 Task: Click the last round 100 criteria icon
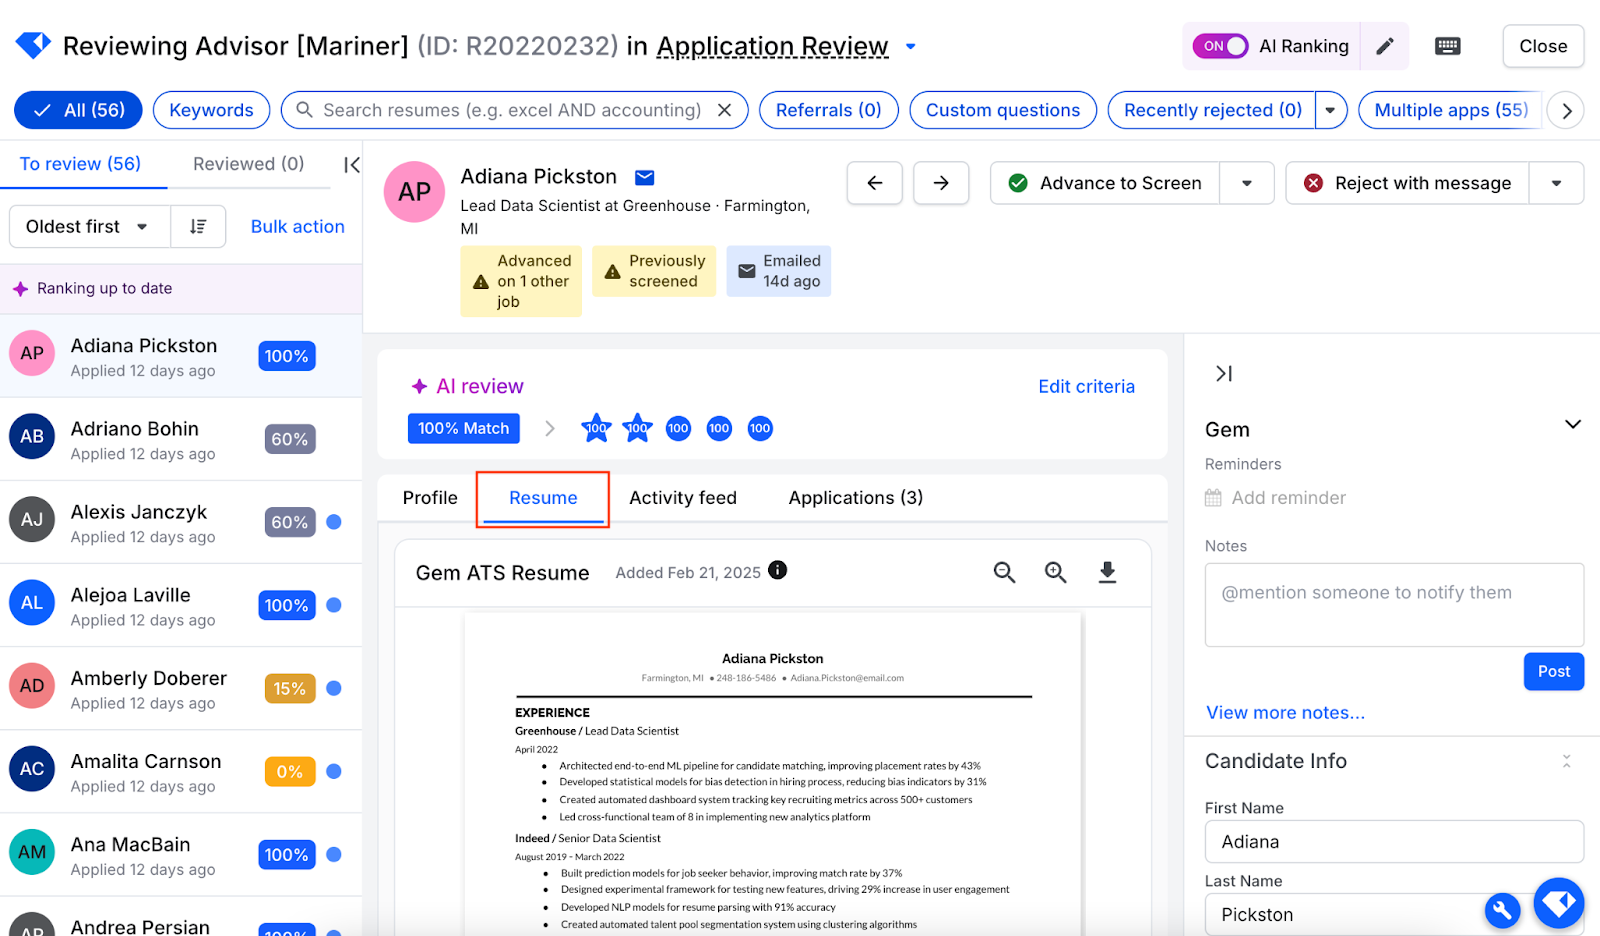(x=760, y=428)
